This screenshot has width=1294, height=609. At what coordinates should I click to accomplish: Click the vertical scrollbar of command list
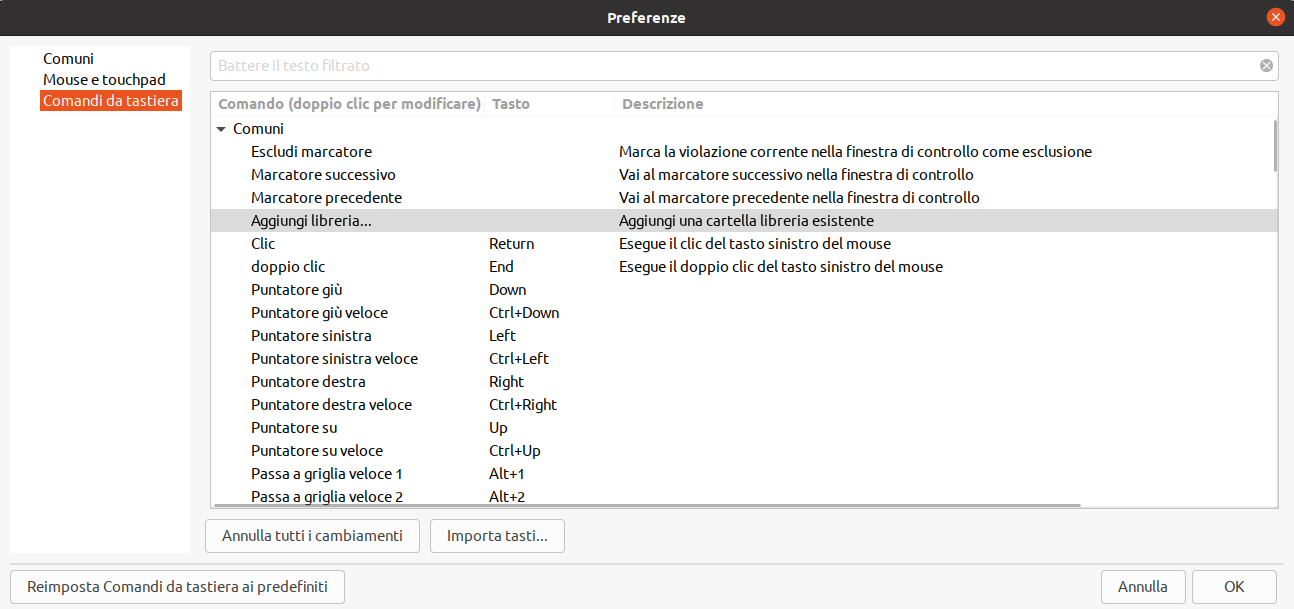click(1274, 146)
